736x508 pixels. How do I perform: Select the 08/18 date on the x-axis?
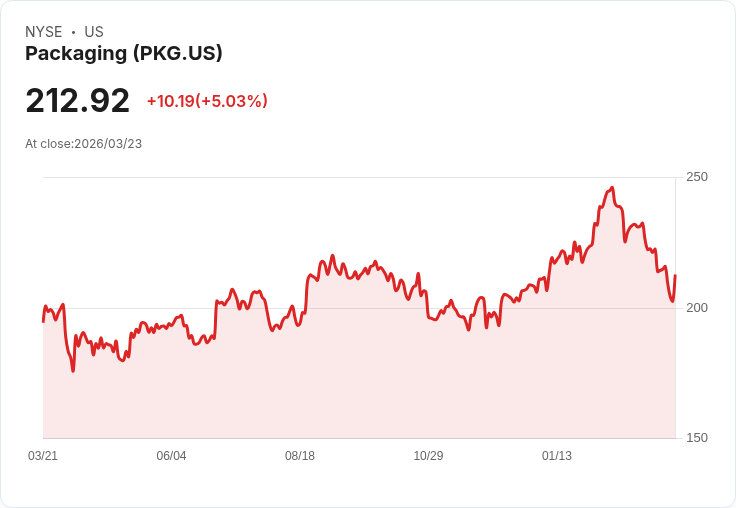(x=300, y=456)
